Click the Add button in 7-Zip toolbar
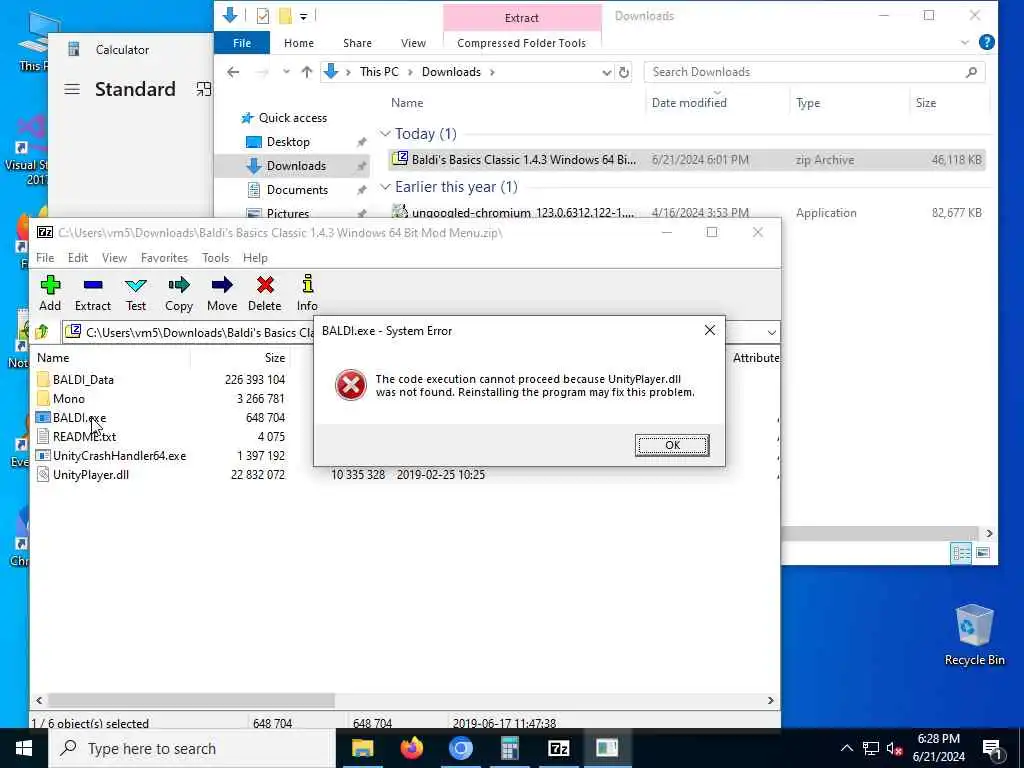 coord(50,293)
